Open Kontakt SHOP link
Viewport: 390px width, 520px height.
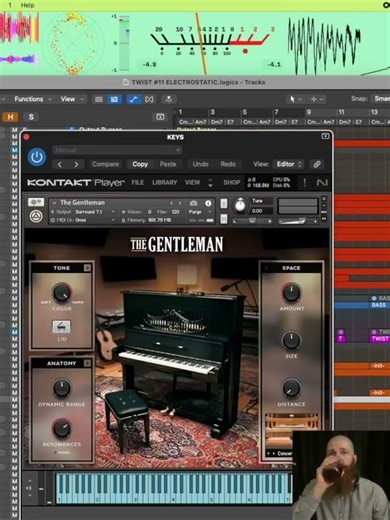[x=232, y=183]
